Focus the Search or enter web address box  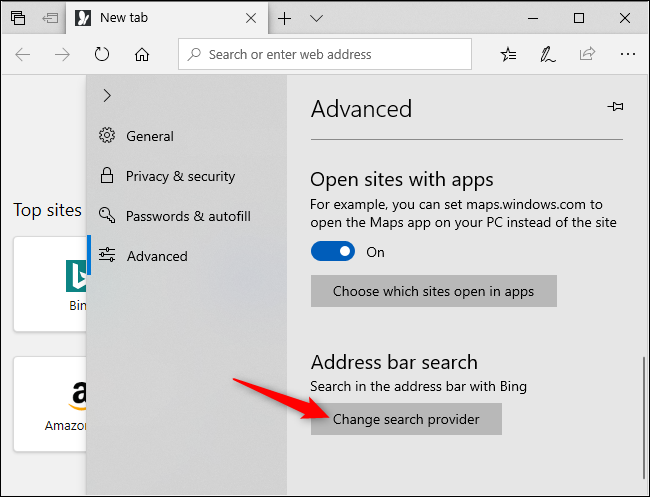pyautogui.click(x=325, y=54)
